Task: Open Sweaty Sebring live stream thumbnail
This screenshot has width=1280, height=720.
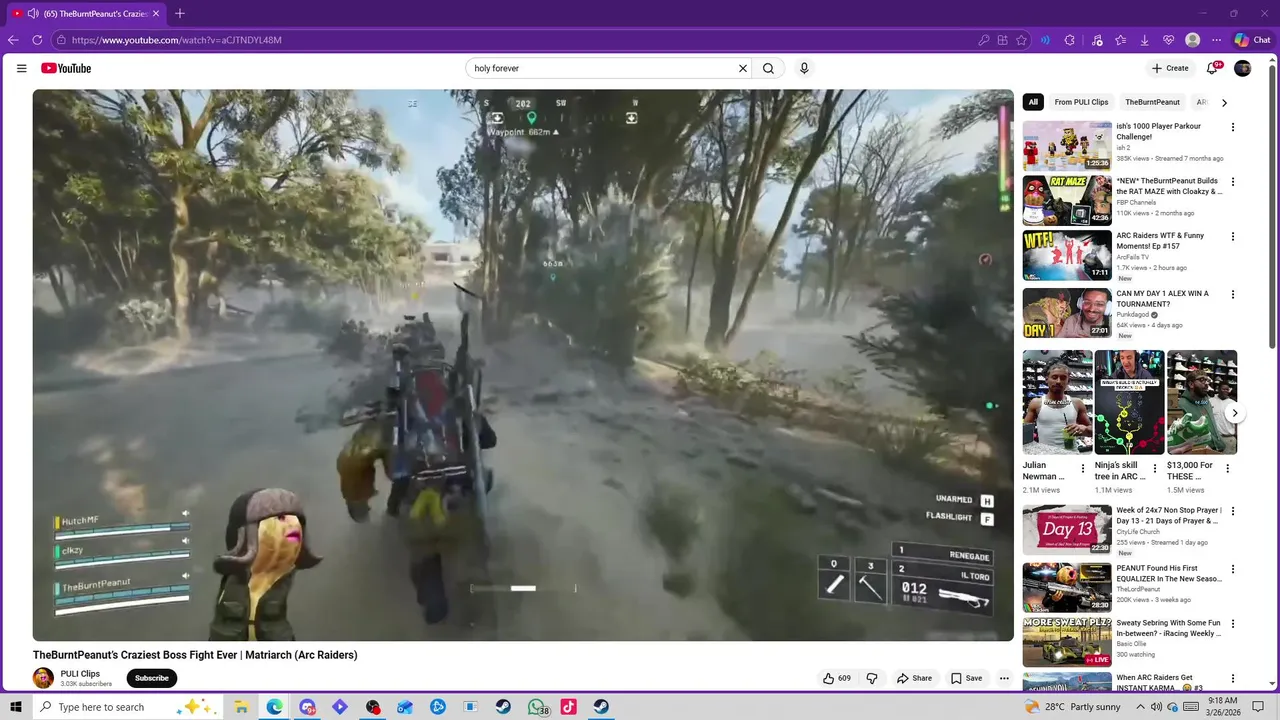Action: [1067, 642]
